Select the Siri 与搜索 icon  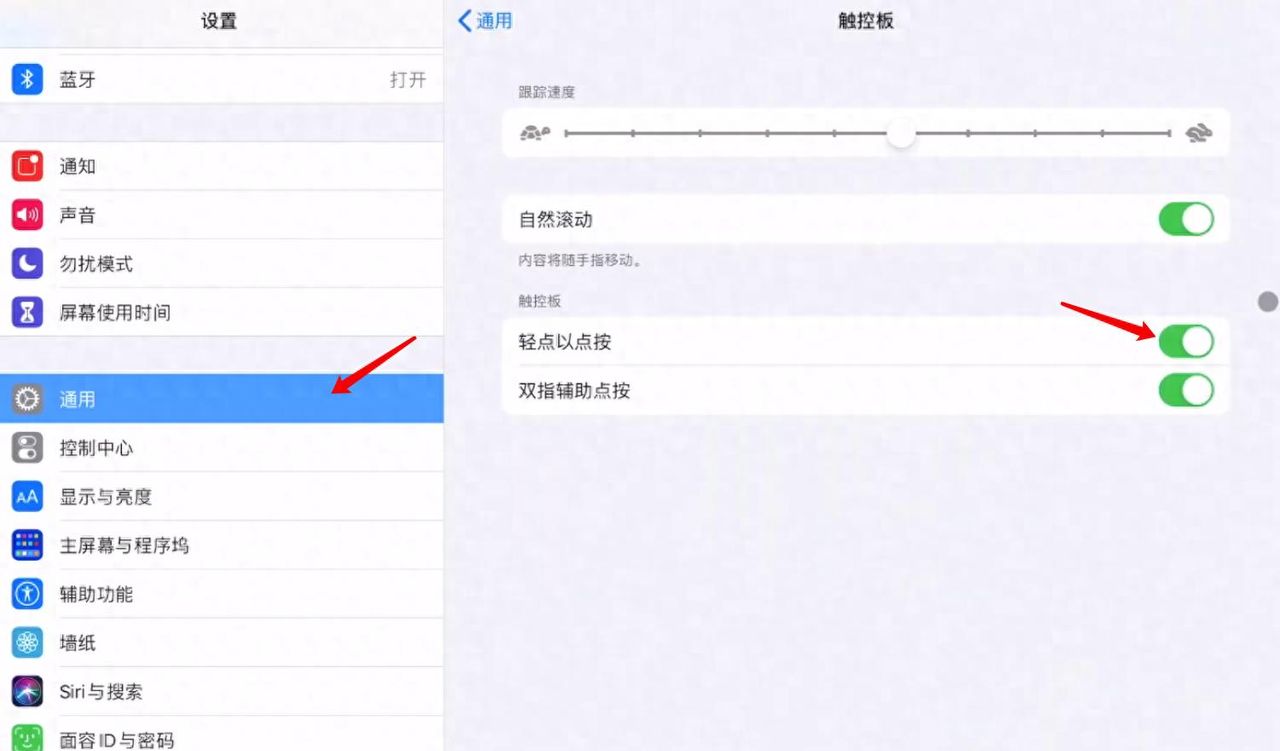coord(26,691)
